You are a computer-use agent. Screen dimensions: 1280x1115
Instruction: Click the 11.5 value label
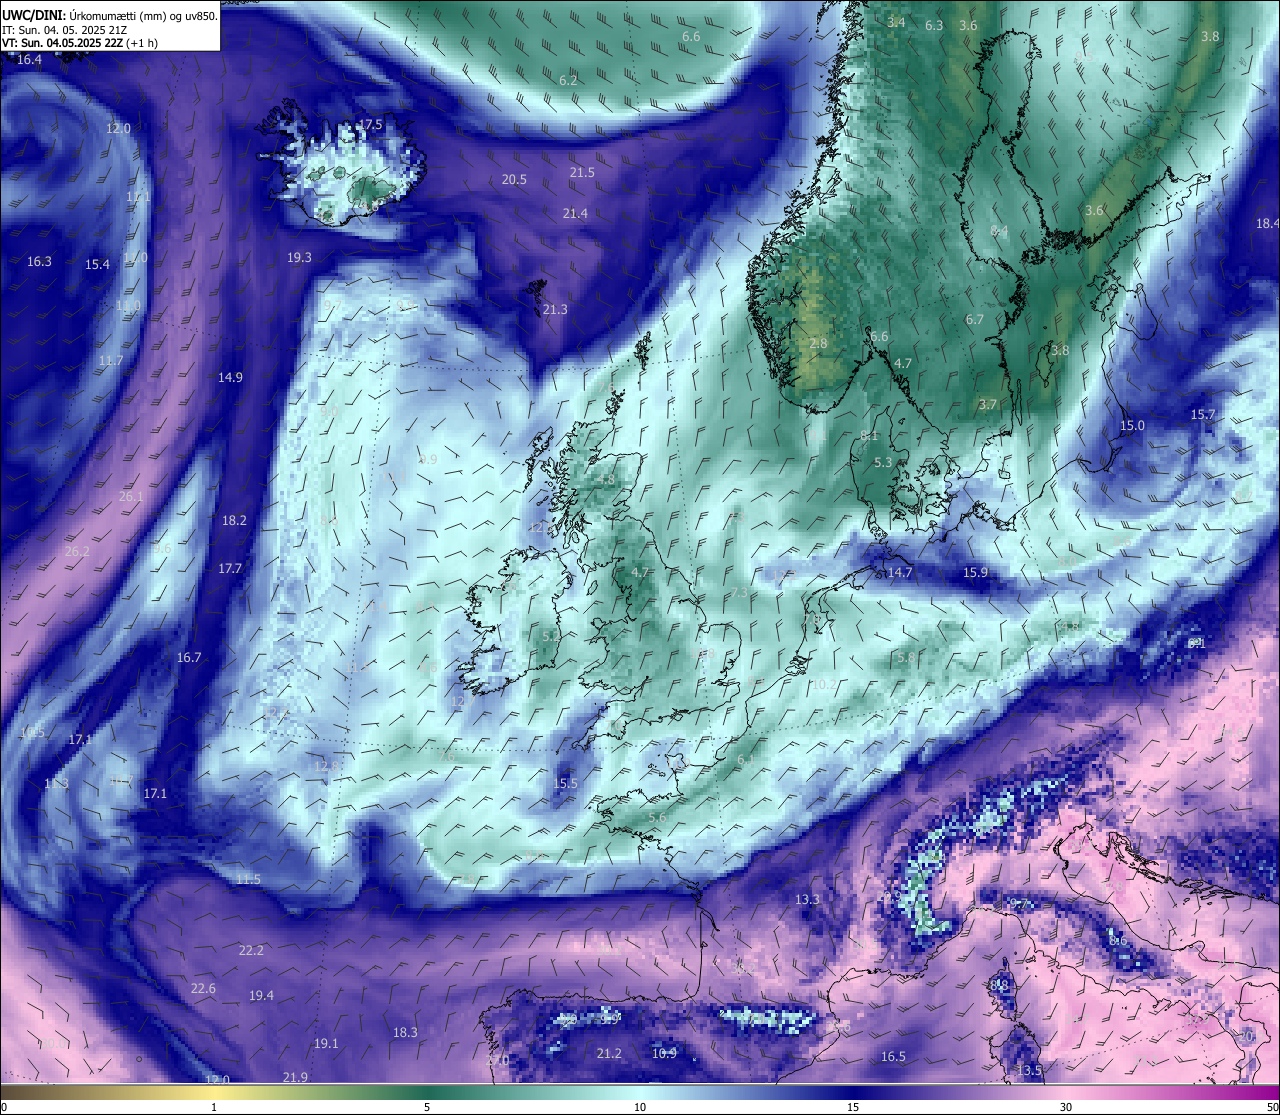pos(248,880)
